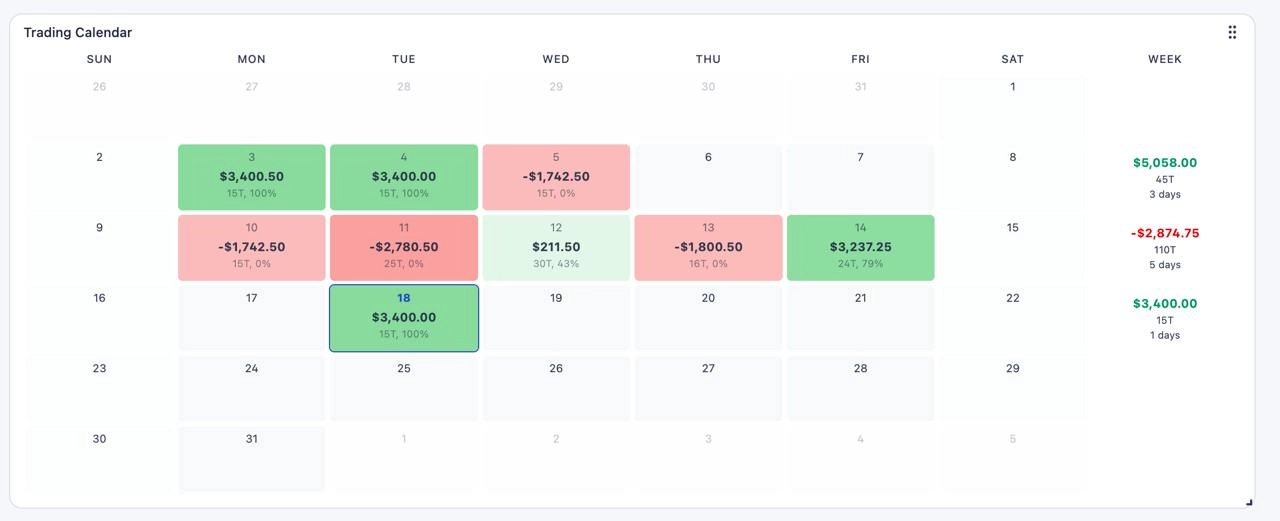Open Monday 3 with $3,400.50 profit
Image resolution: width=1280 pixels, height=521 pixels.
(252, 177)
